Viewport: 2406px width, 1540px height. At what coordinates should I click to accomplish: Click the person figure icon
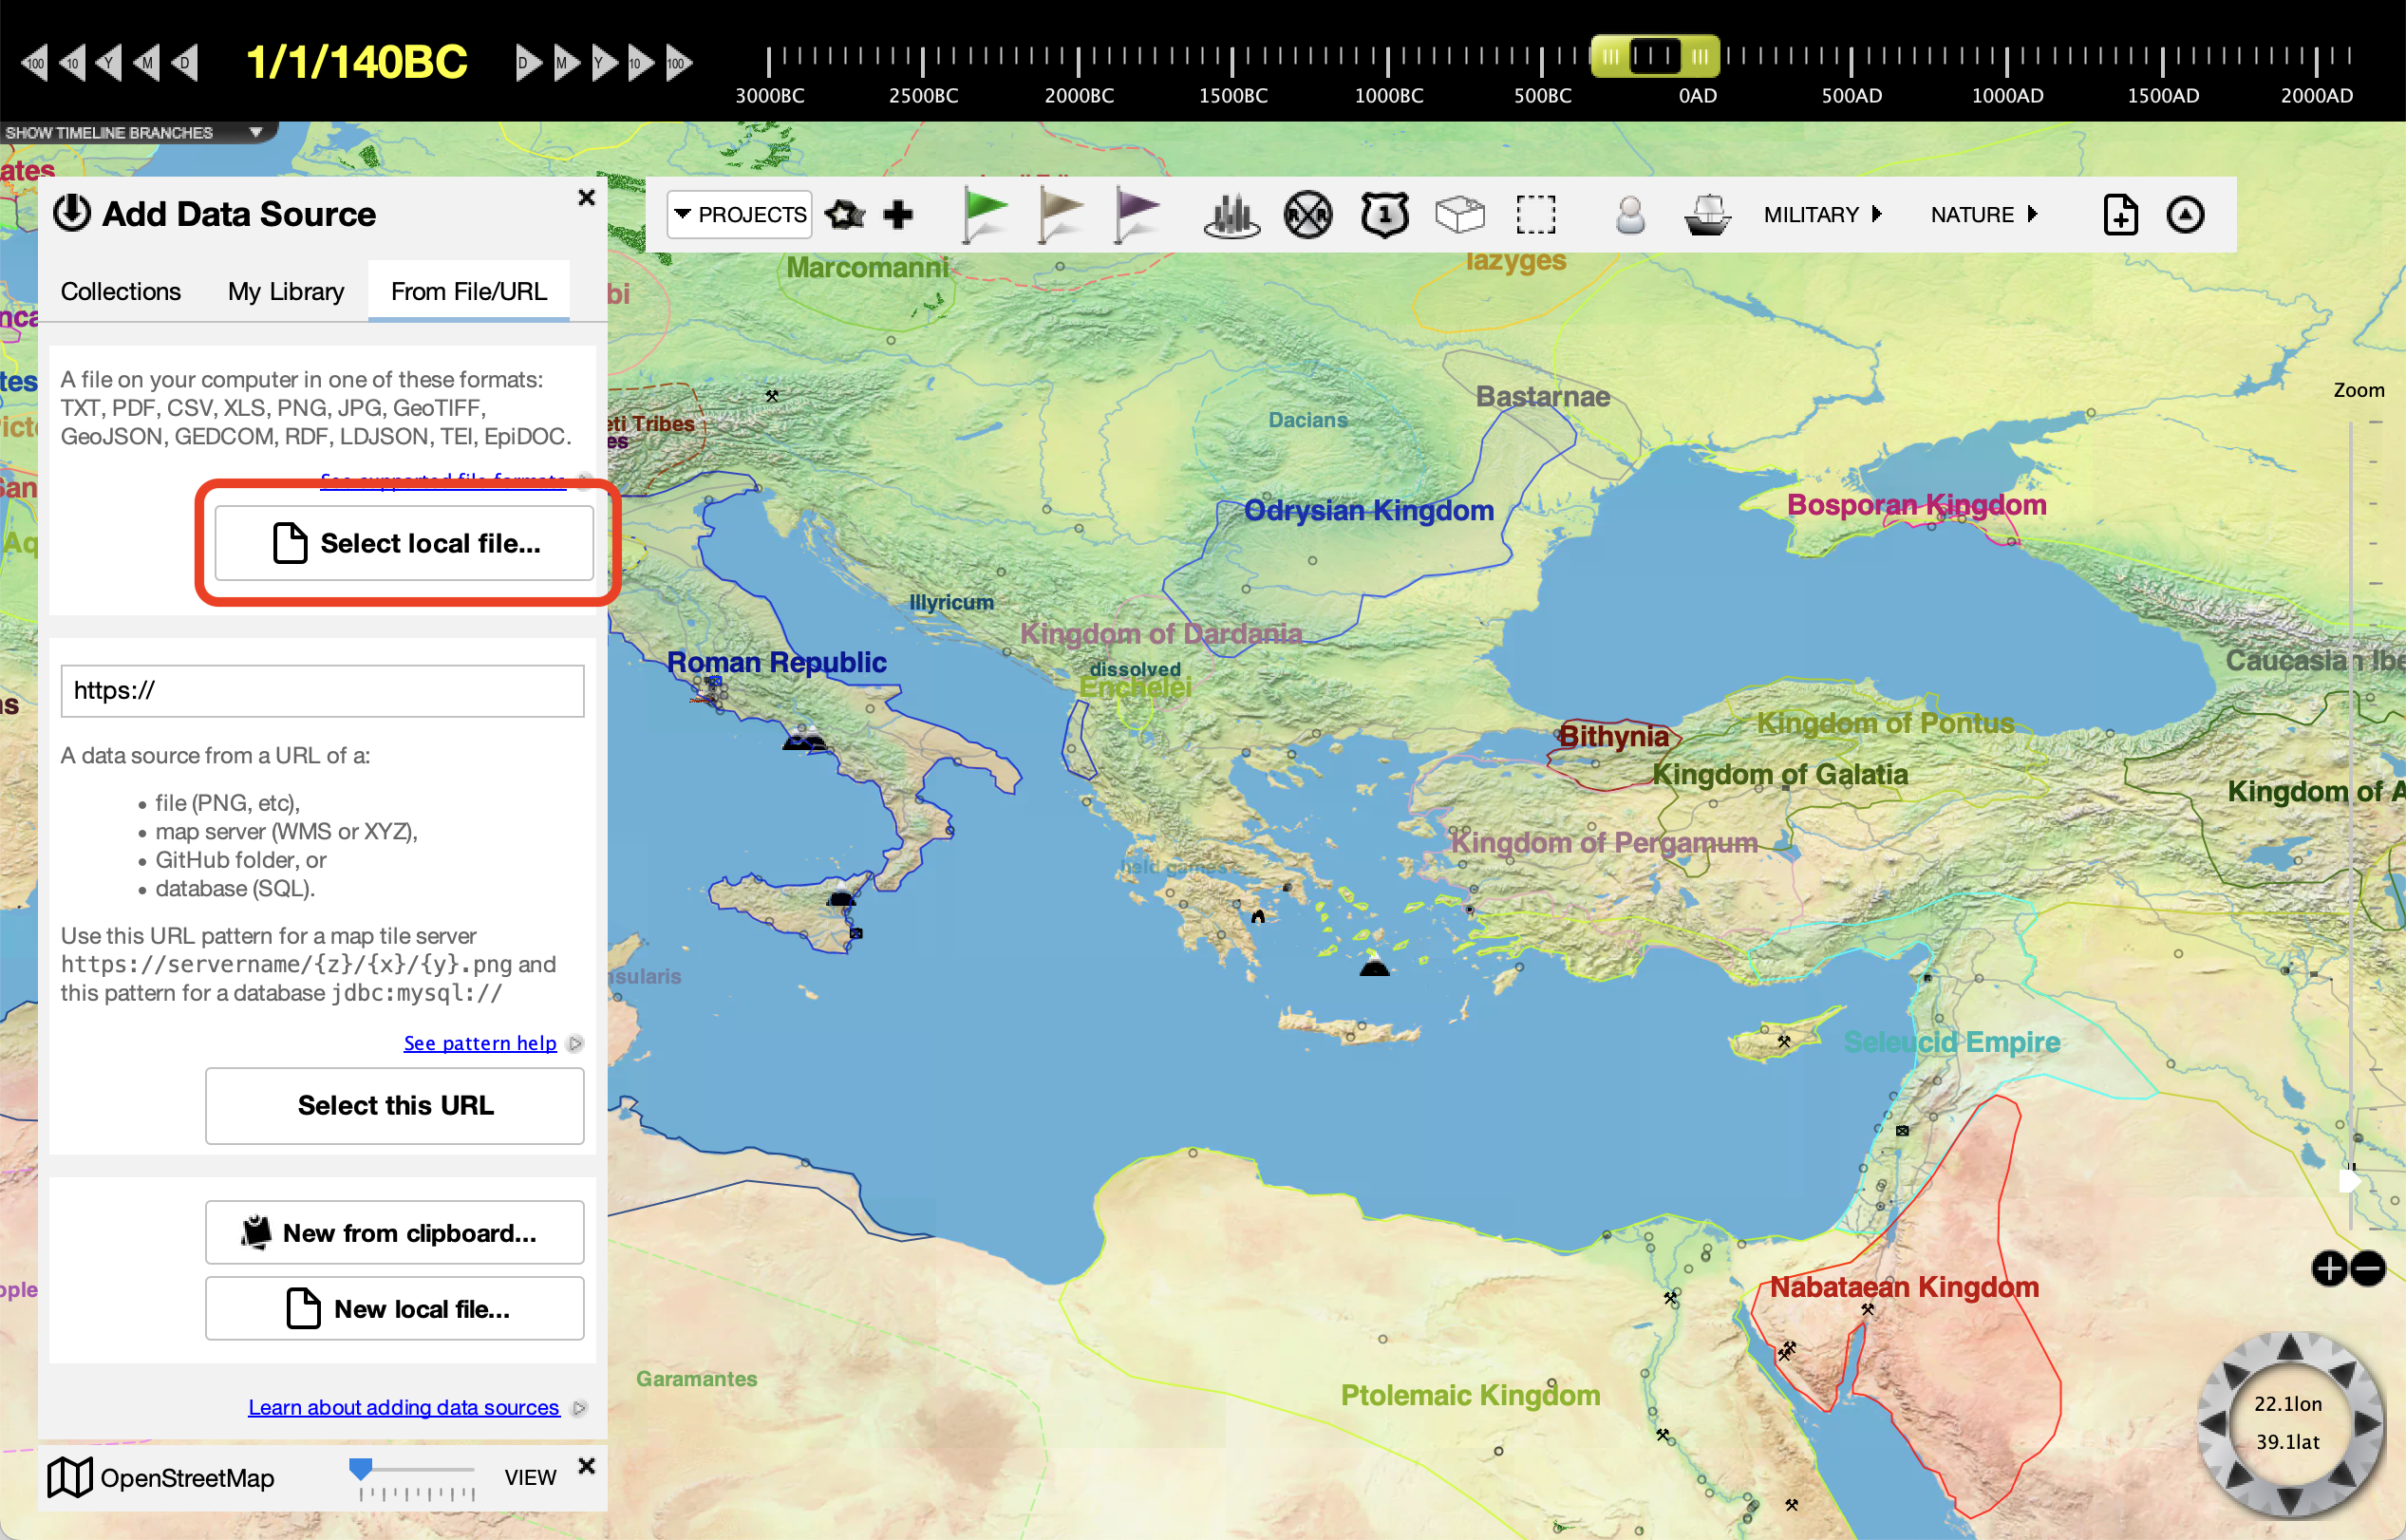click(x=1629, y=214)
